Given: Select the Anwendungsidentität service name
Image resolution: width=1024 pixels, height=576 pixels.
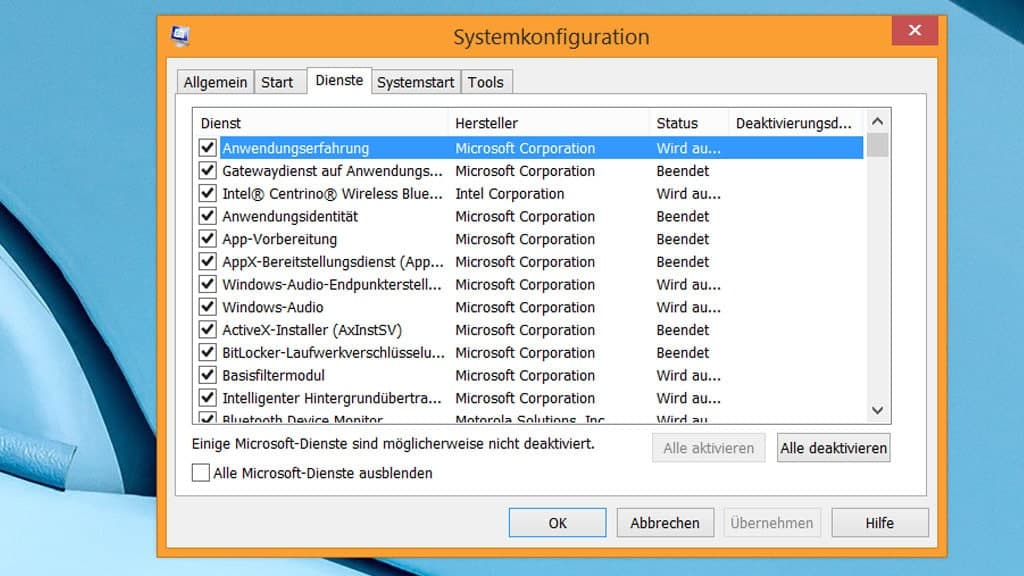Looking at the screenshot, I should coord(290,216).
